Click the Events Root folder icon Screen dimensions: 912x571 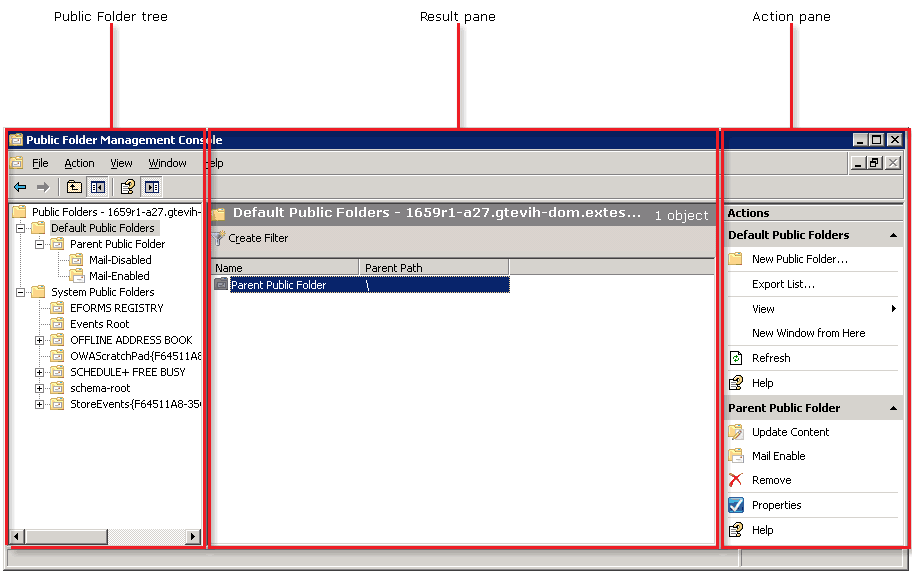[57, 324]
